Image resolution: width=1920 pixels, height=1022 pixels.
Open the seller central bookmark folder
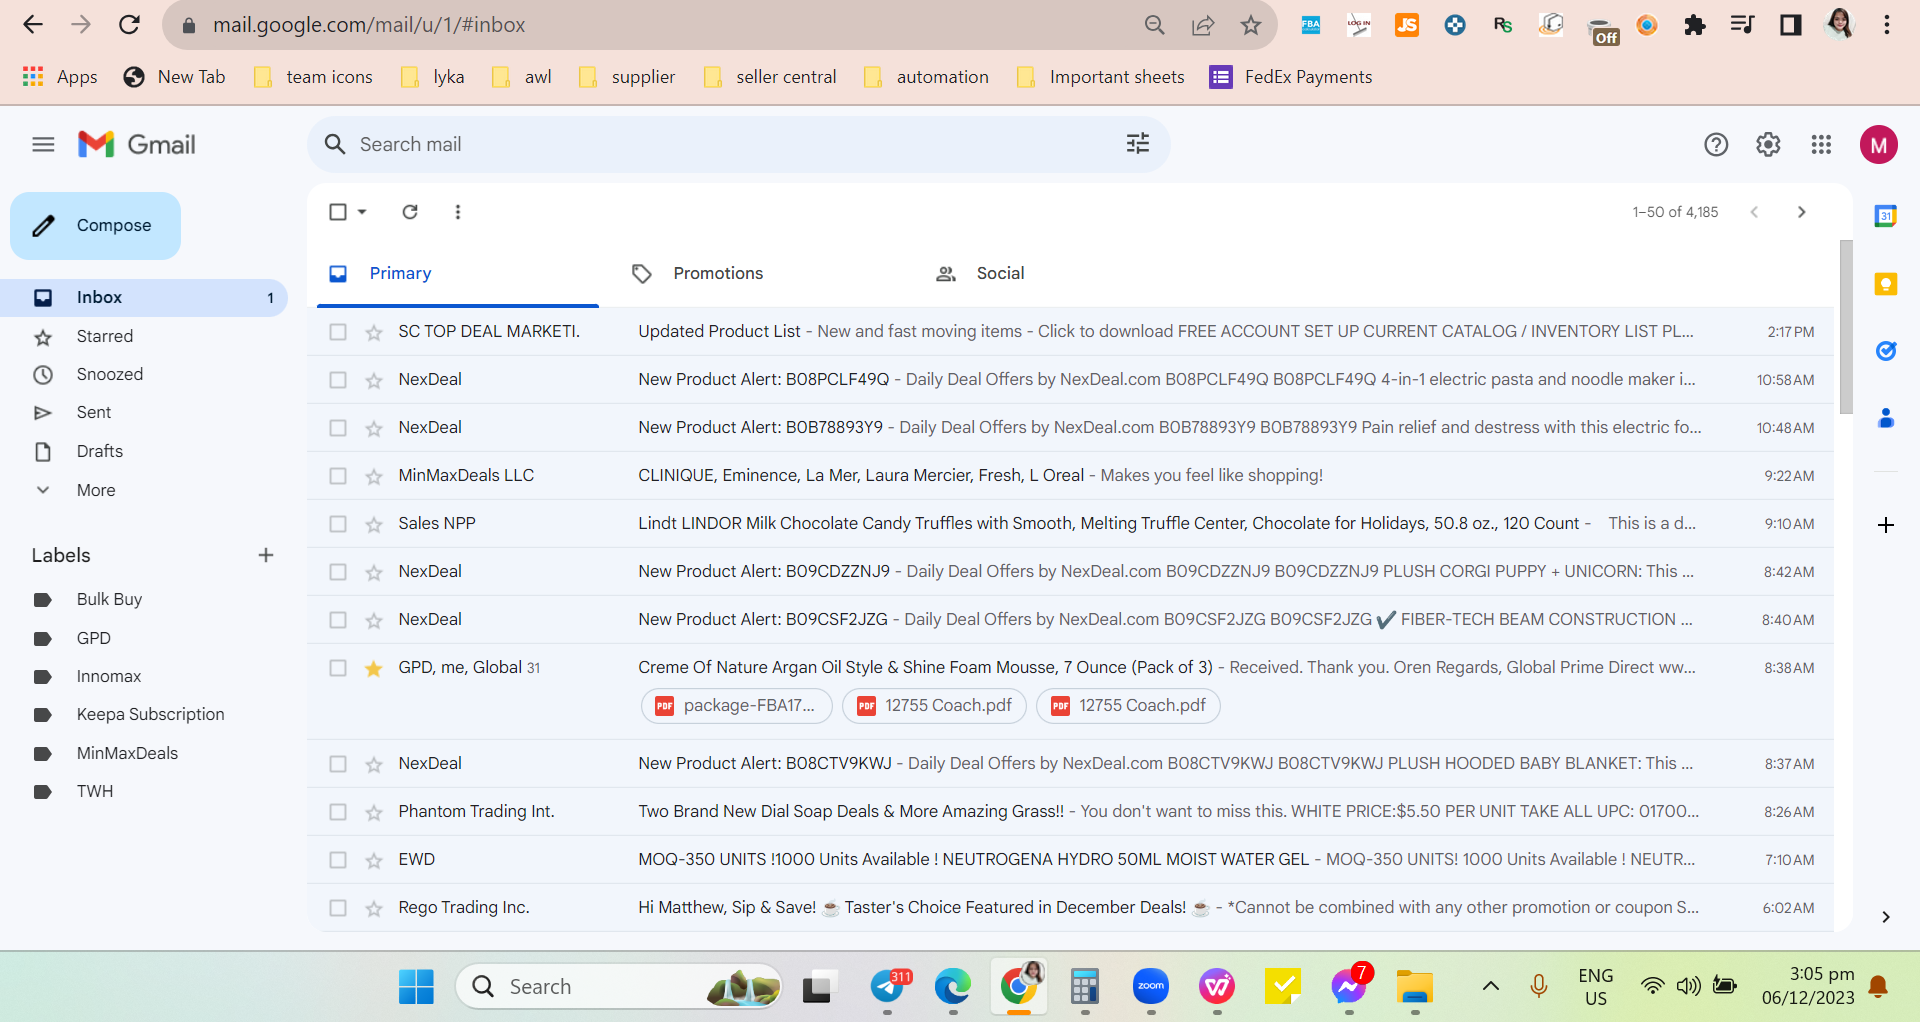tap(770, 77)
